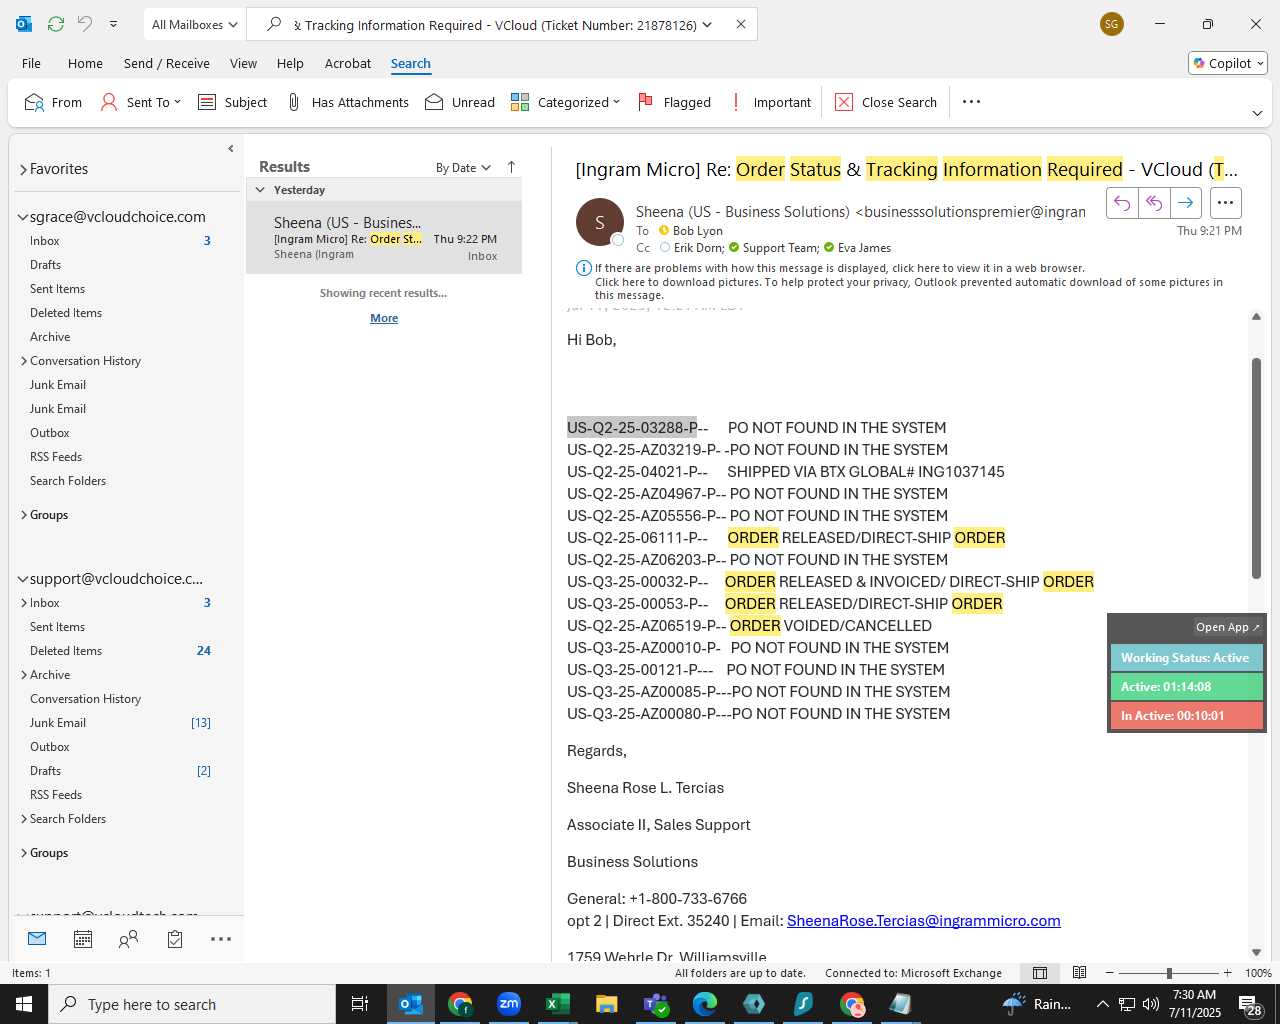
Task: Open the navigation more-options dots
Action: 221,939
